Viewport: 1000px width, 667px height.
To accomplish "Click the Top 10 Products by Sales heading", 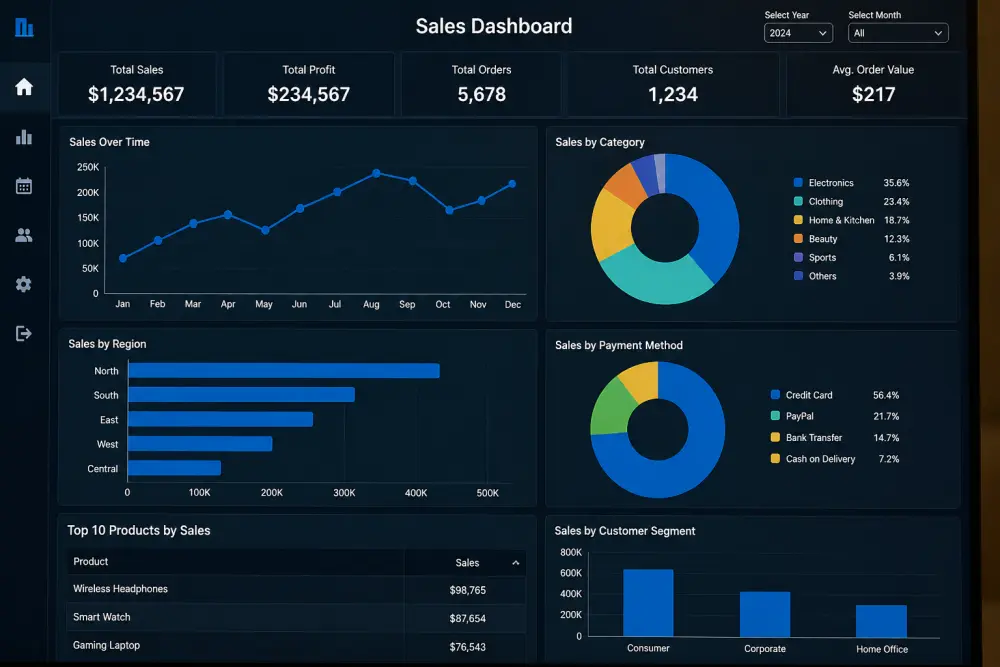I will pyautogui.click(x=138, y=531).
